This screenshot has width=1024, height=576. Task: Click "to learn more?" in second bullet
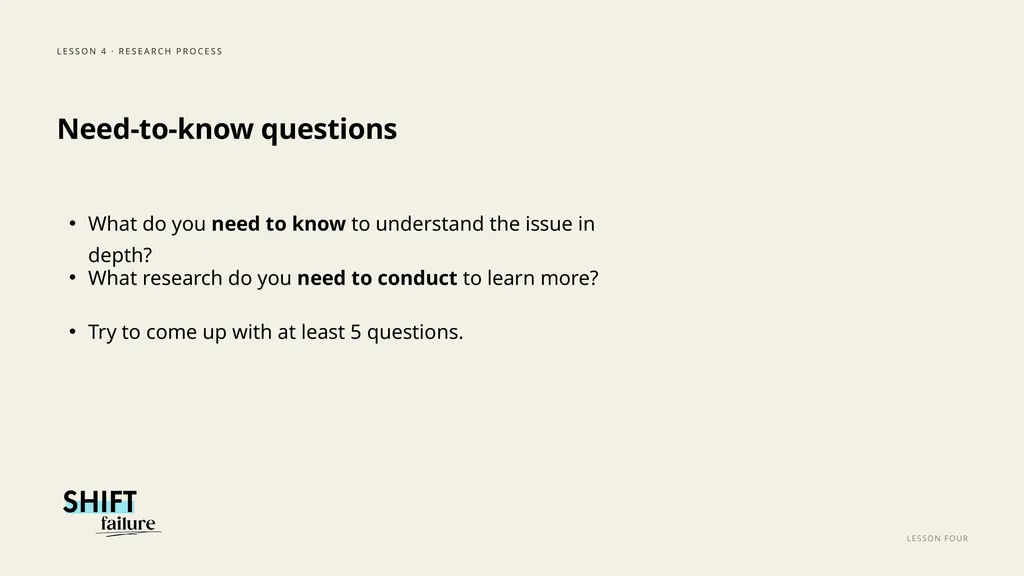pyautogui.click(x=530, y=278)
